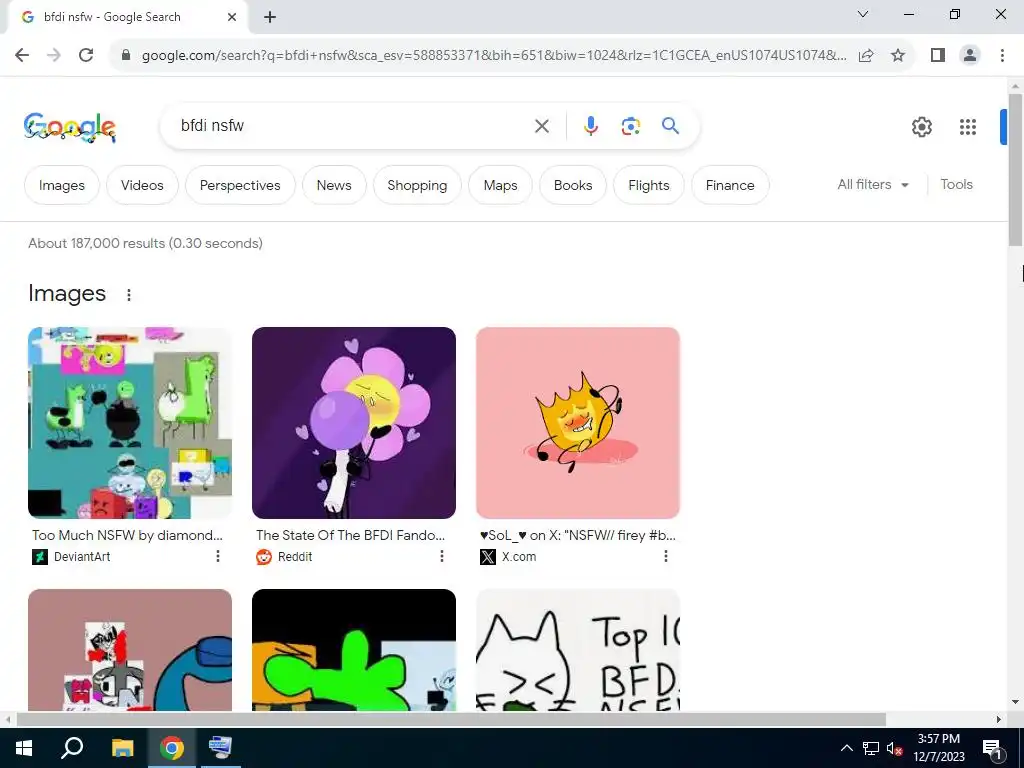This screenshot has height=768, width=1024.
Task: Expand the All filters dropdown
Action: coord(873,185)
